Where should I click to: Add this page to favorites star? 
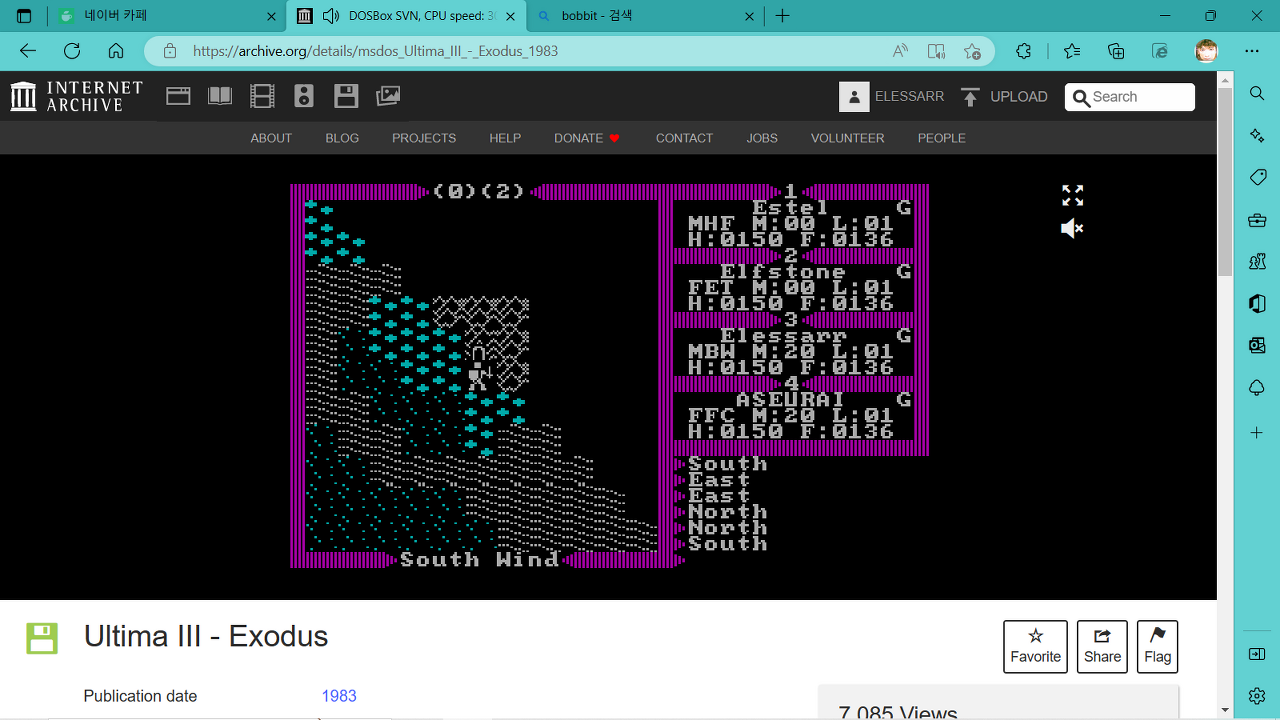coord(972,51)
